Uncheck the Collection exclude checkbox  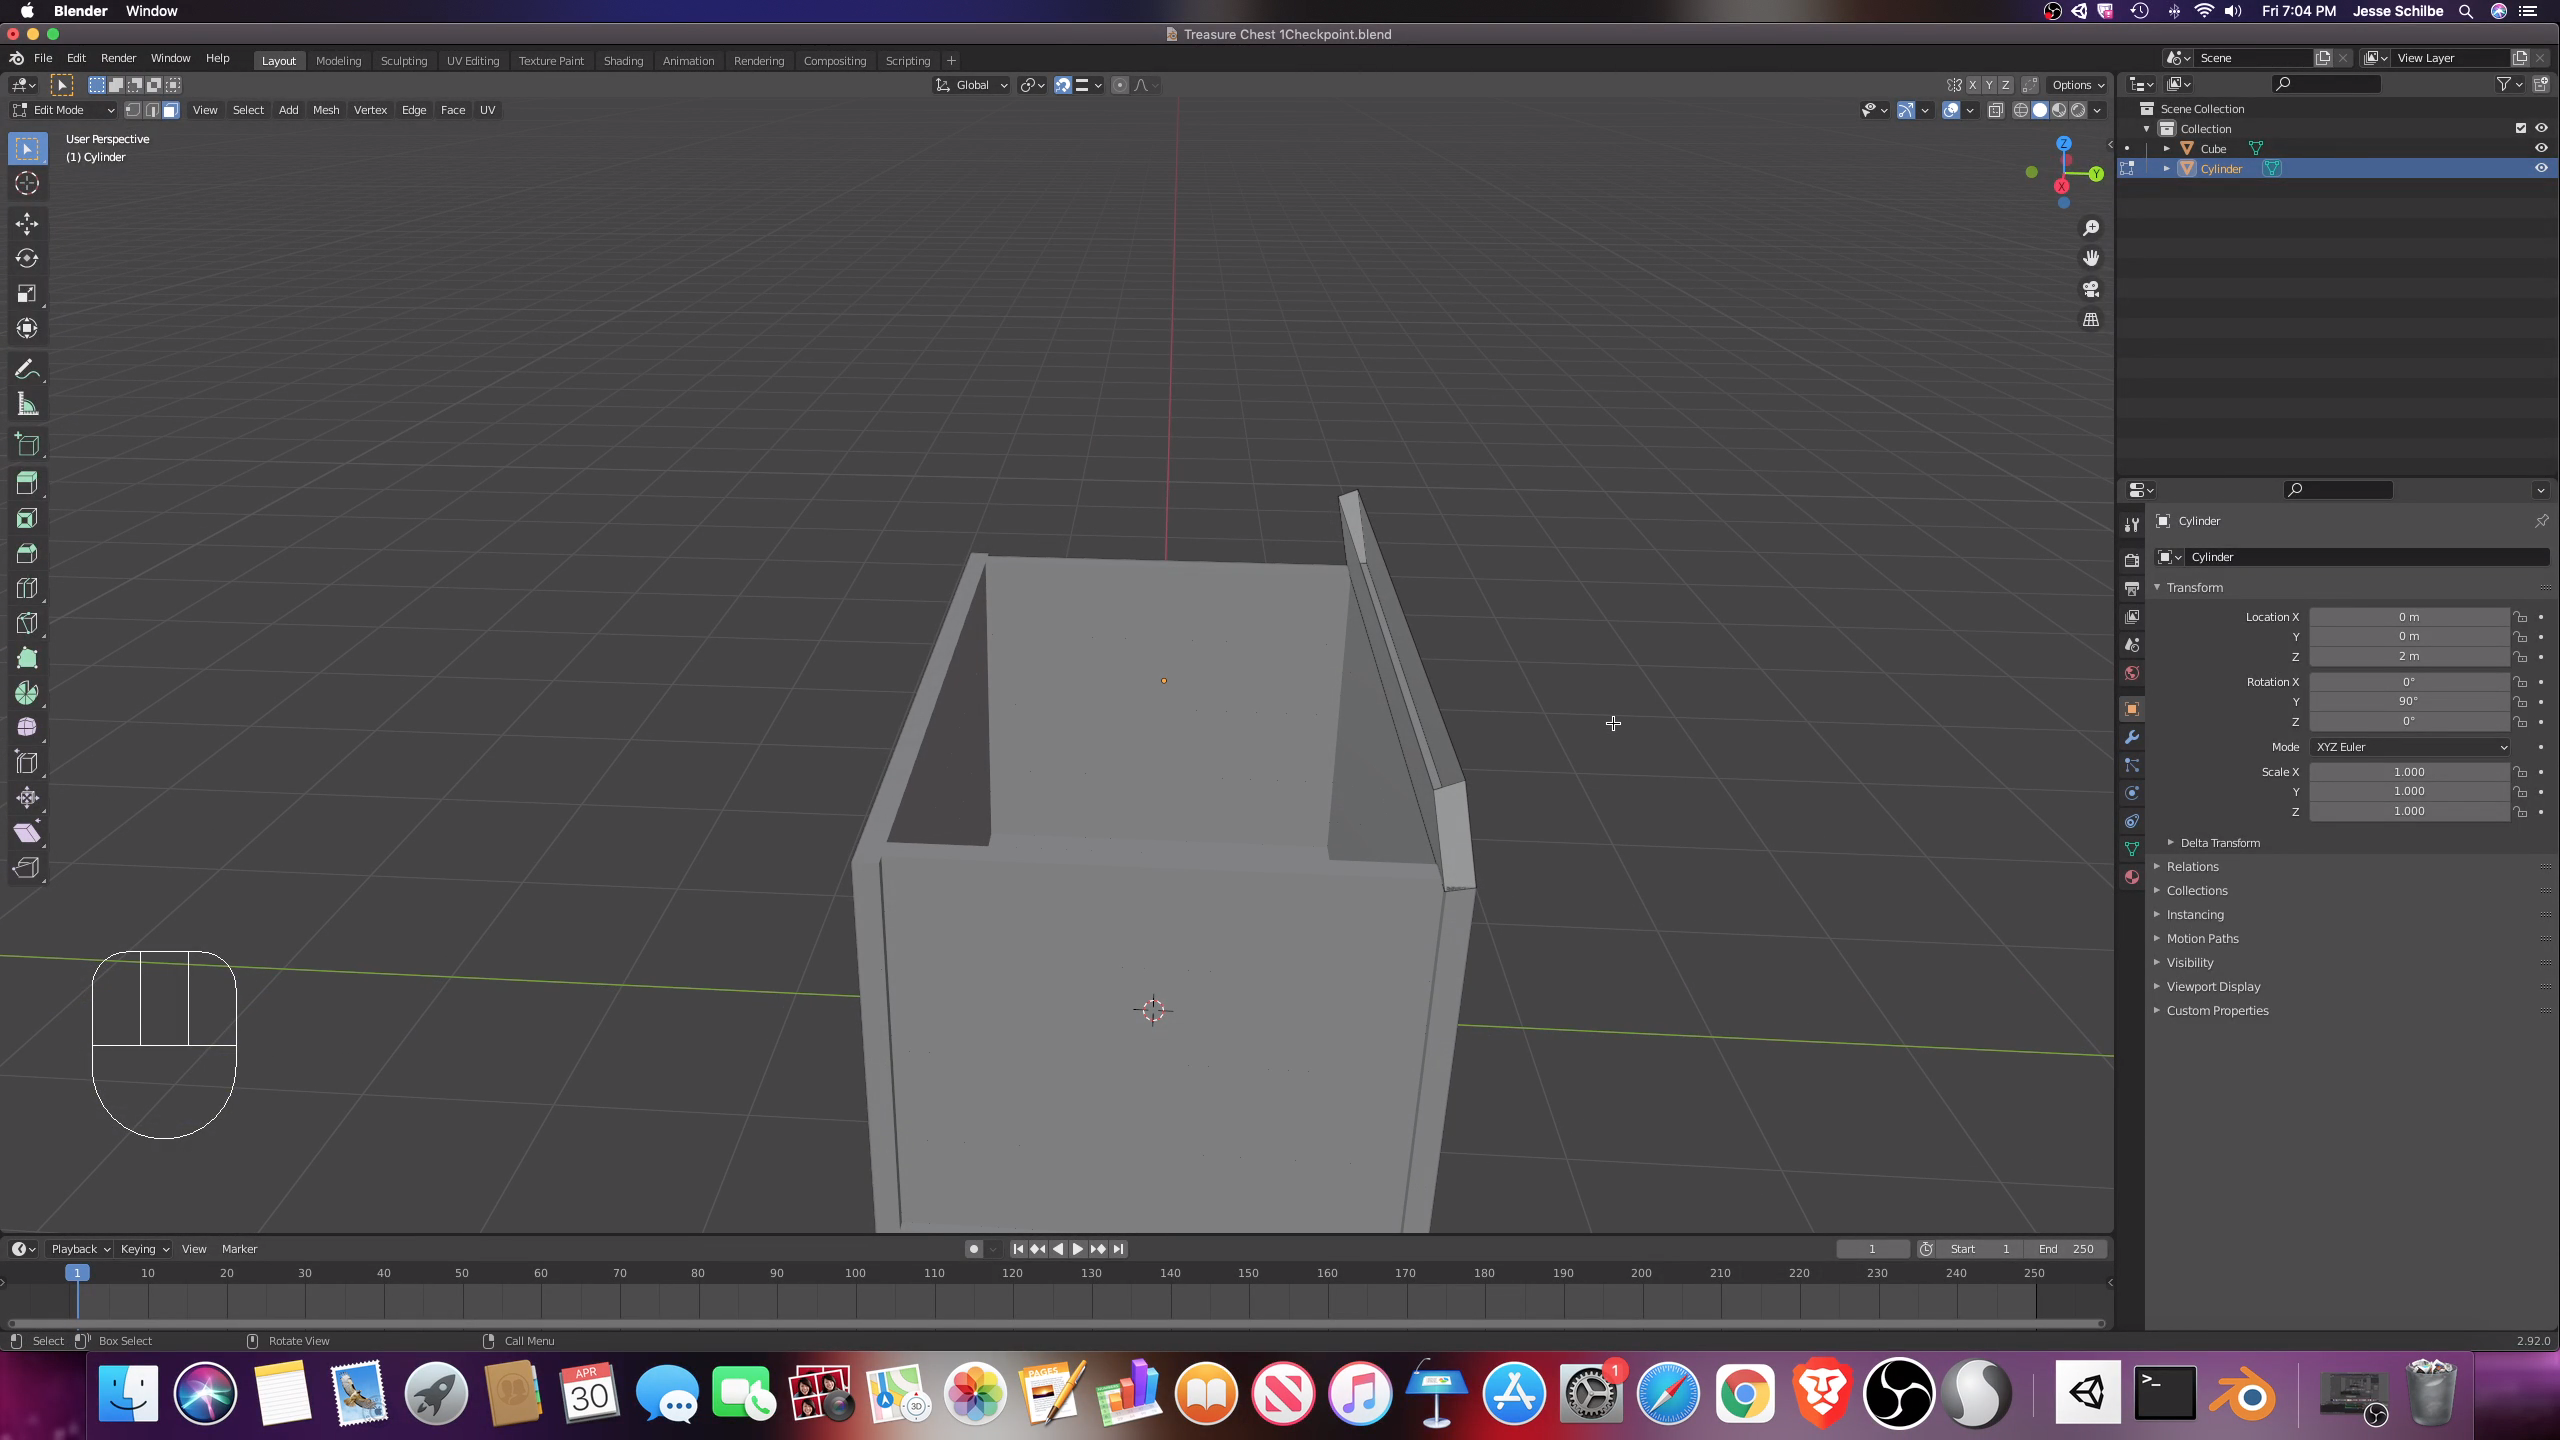pyautogui.click(x=2520, y=128)
